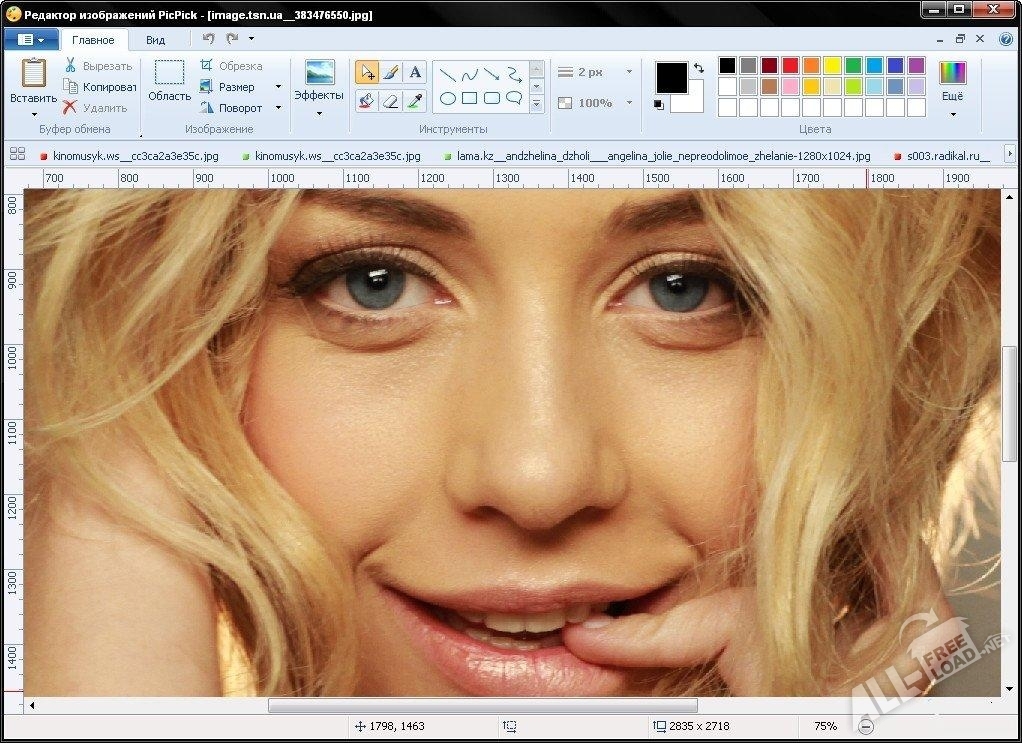Viewport: 1022px width, 743px height.
Task: Reset colors to default black and white
Action: (x=659, y=104)
